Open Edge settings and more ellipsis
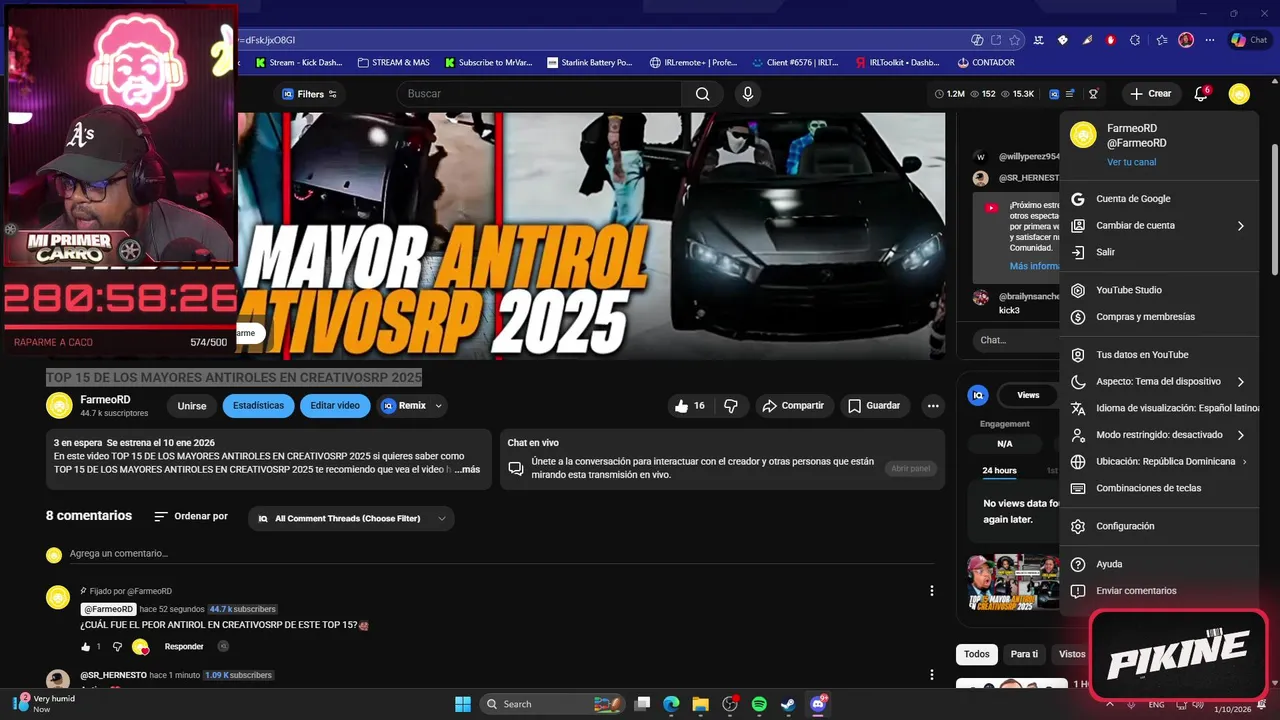The height and width of the screenshot is (720, 1280). 1210,40
